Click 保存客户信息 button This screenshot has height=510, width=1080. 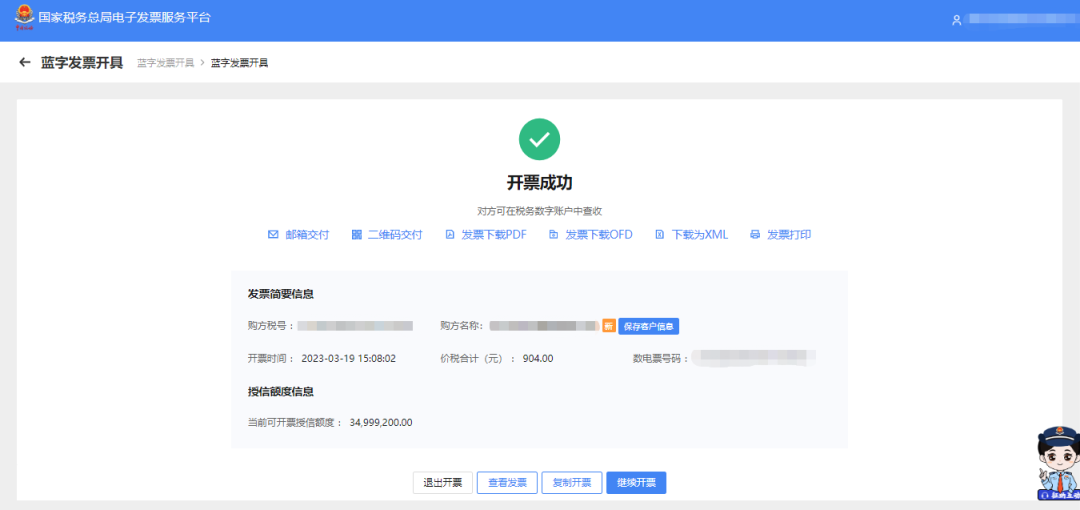(649, 326)
